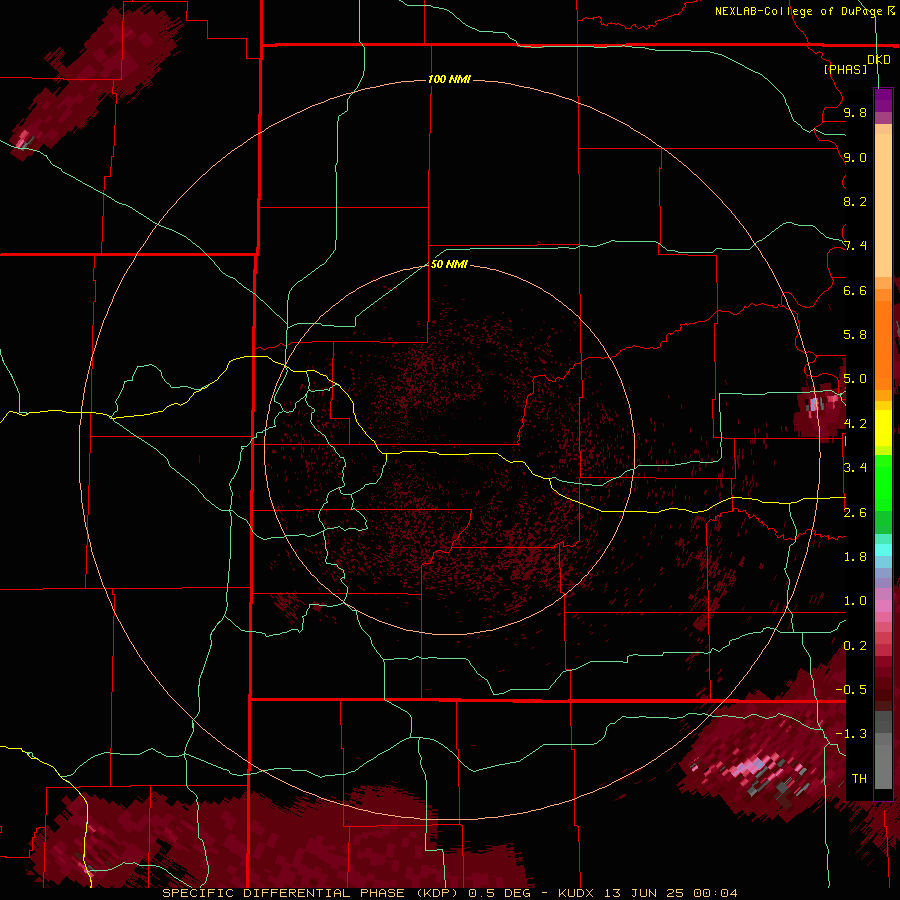This screenshot has width=900, height=900.
Task: Pick the long peach segment of the color bar
Action: tap(883, 205)
